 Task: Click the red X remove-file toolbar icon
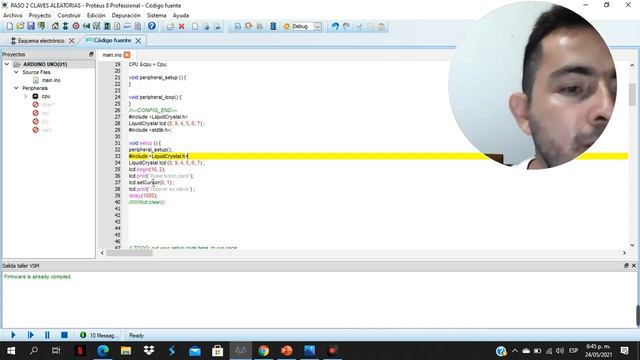coord(182,27)
